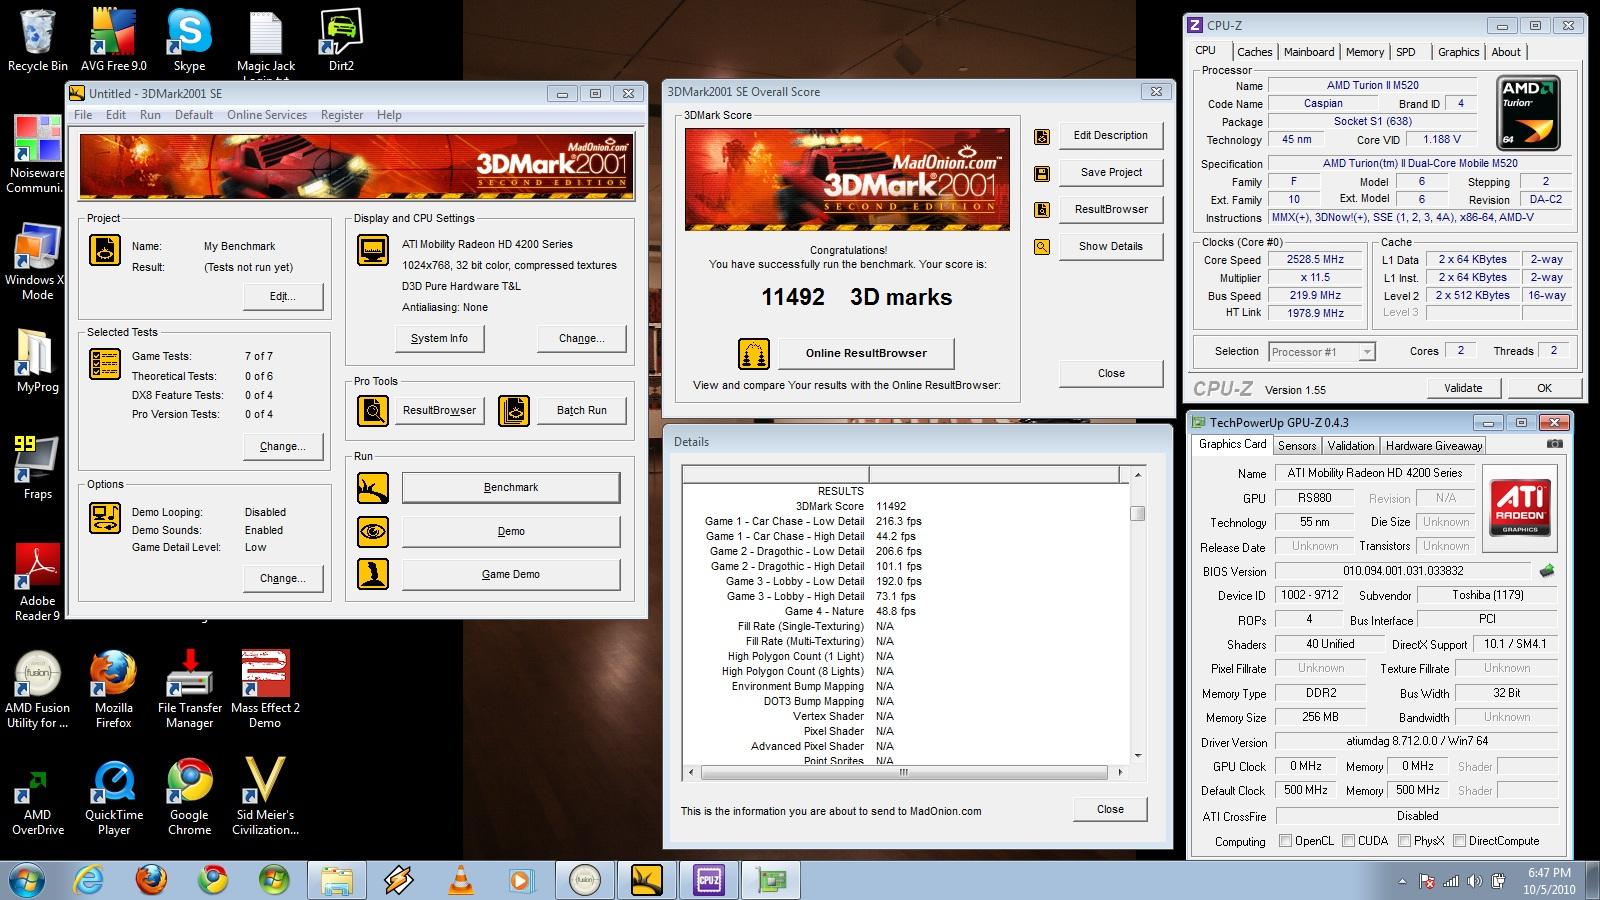The width and height of the screenshot is (1600, 900).
Task: Open Mass Effect 2 Demo shortcut
Action: pyautogui.click(x=265, y=689)
